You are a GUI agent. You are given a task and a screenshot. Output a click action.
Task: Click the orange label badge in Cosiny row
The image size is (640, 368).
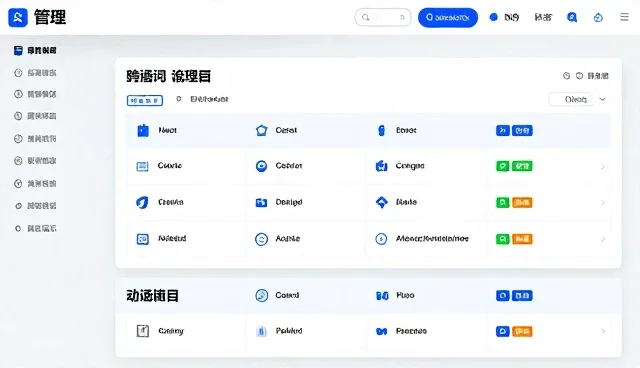point(522,331)
